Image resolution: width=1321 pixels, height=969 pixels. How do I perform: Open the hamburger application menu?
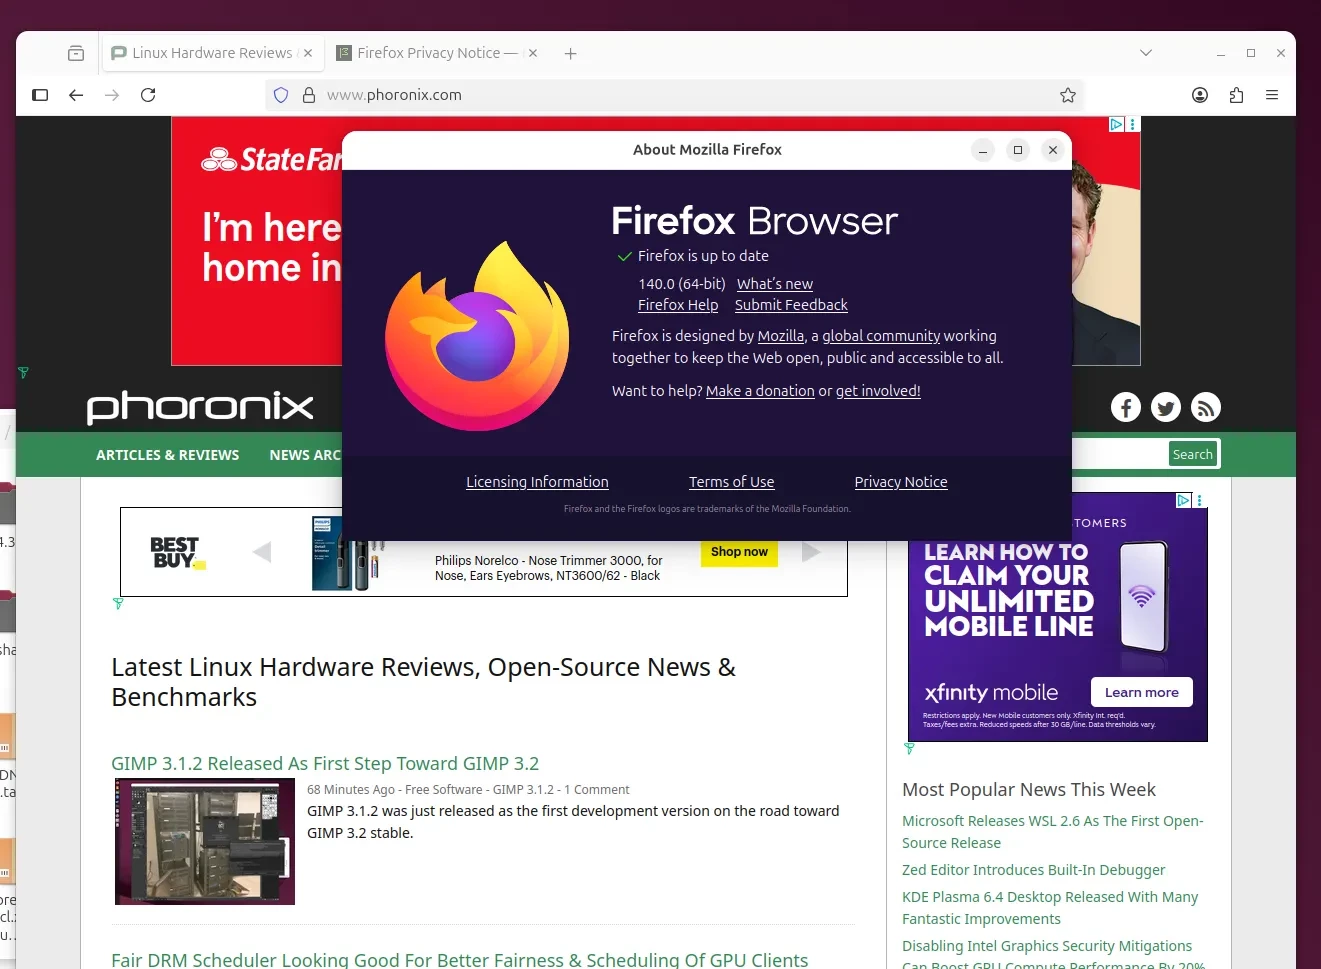point(1272,95)
